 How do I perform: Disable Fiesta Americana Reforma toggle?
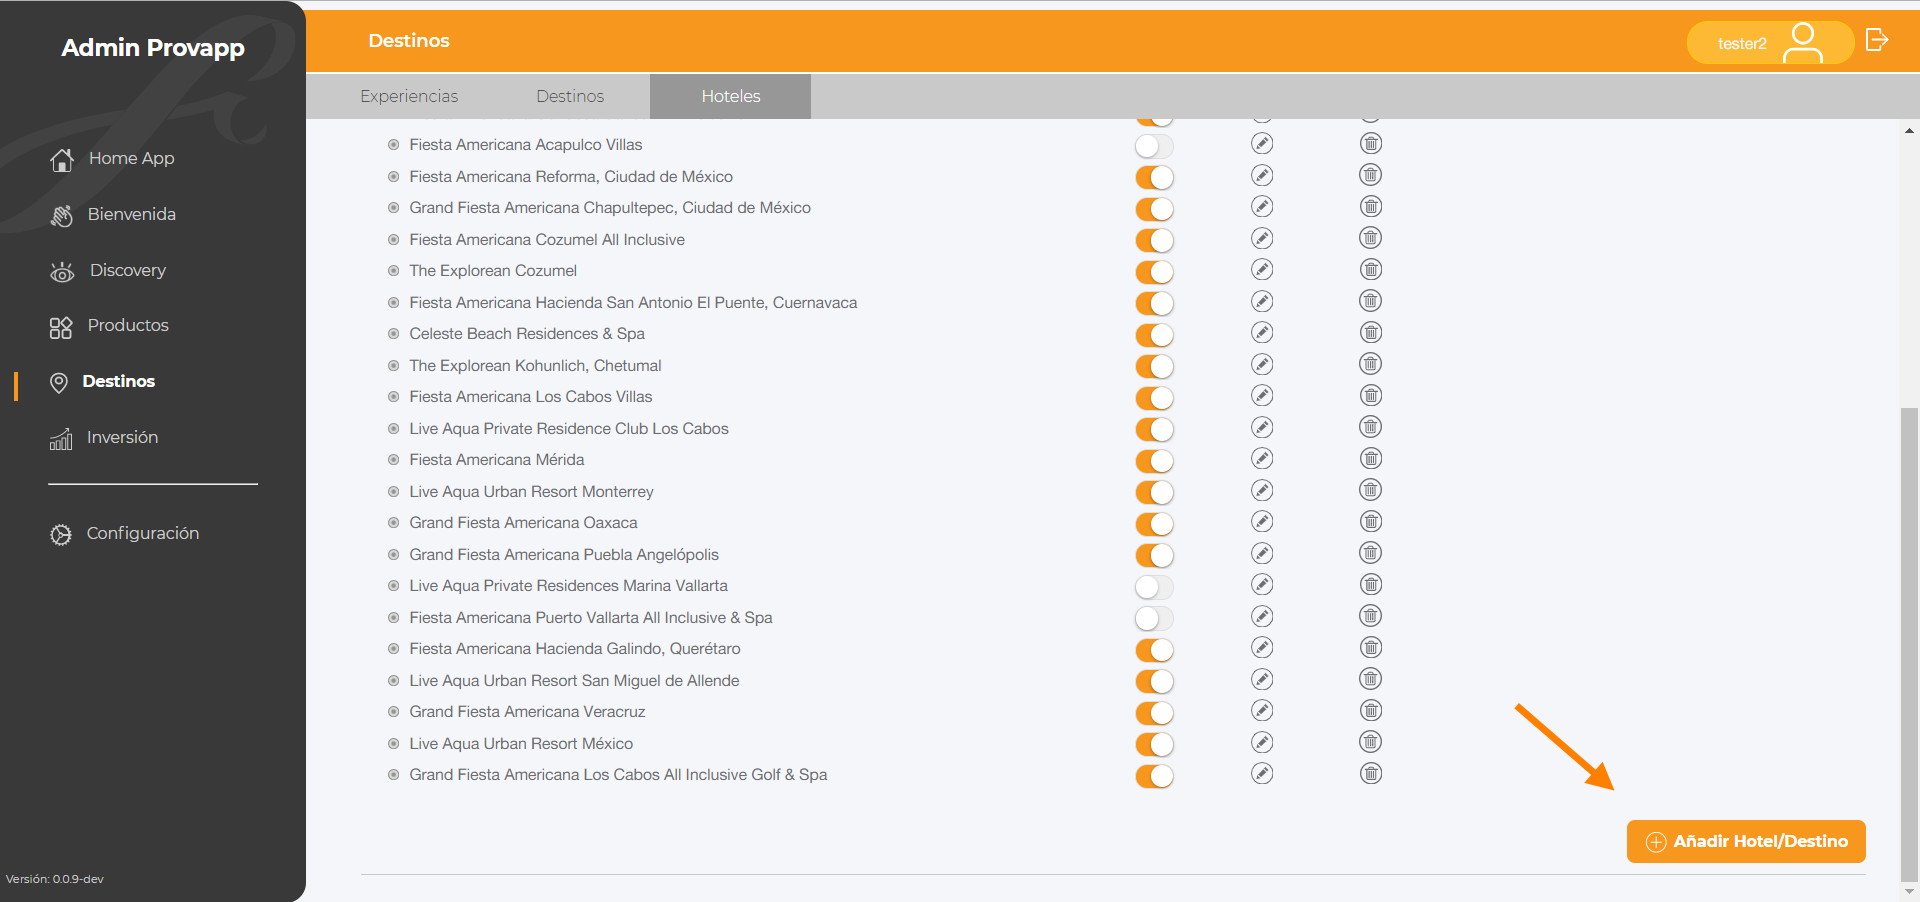coord(1154,178)
